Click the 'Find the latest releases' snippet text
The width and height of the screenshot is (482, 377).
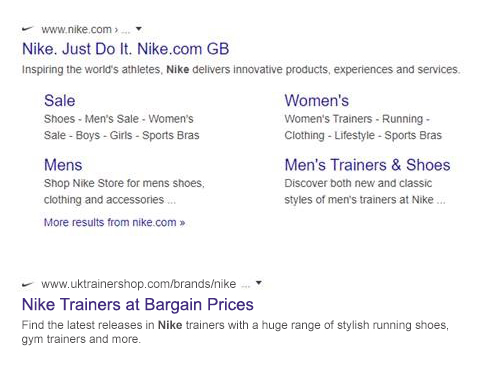click(235, 332)
